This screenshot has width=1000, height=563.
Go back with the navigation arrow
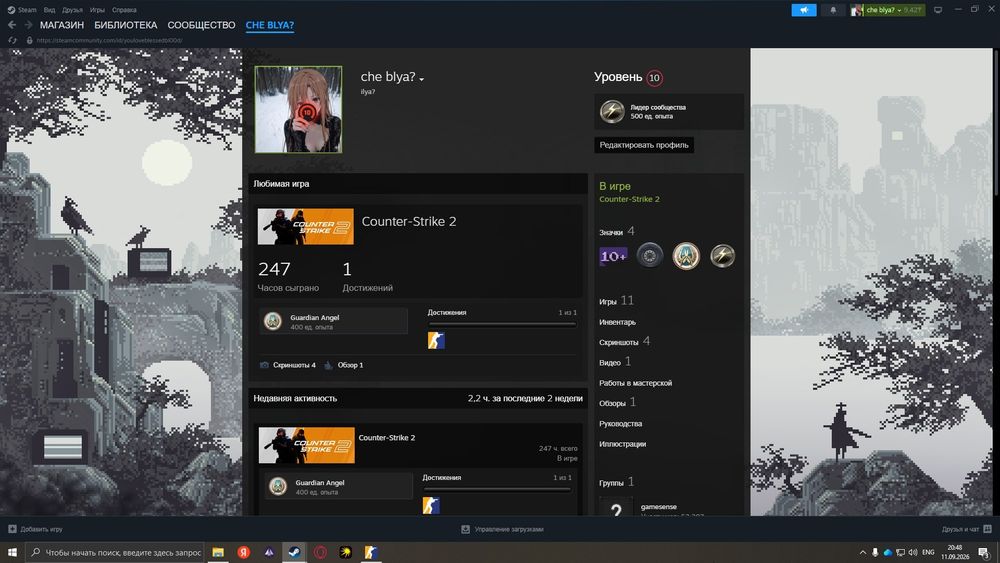[x=12, y=25]
